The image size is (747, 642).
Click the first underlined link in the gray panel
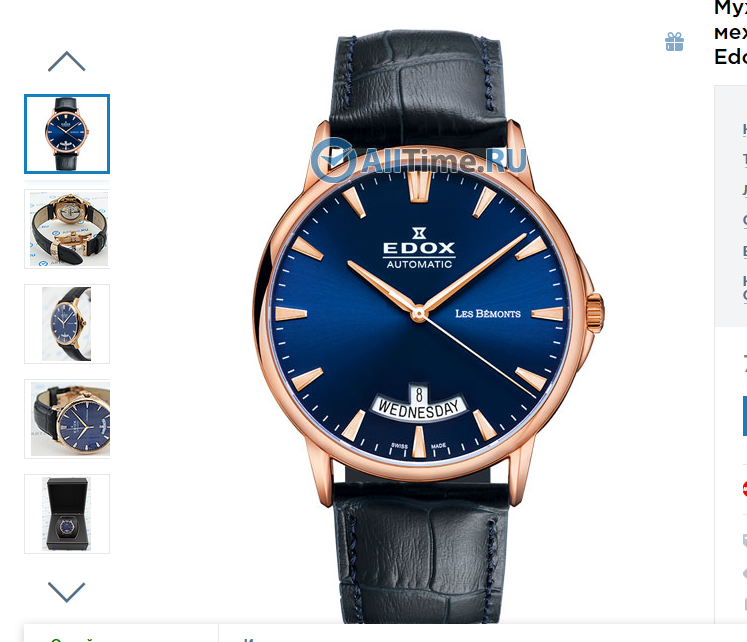pos(745,129)
